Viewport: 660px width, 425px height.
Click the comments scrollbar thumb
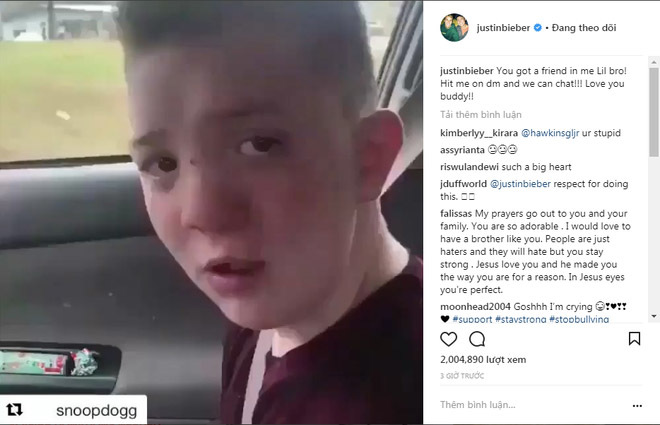point(654,112)
